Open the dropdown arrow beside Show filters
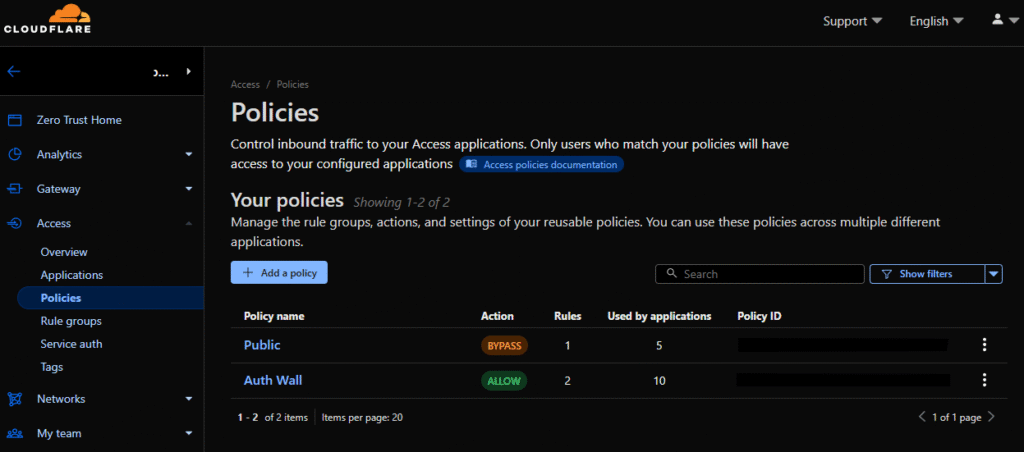1024x452 pixels. (993, 274)
